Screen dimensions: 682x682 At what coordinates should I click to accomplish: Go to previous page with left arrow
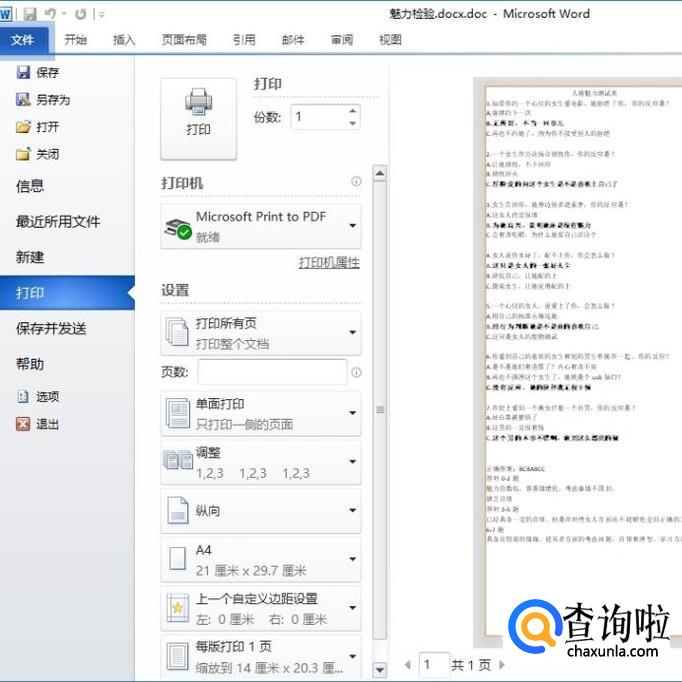click(x=408, y=665)
